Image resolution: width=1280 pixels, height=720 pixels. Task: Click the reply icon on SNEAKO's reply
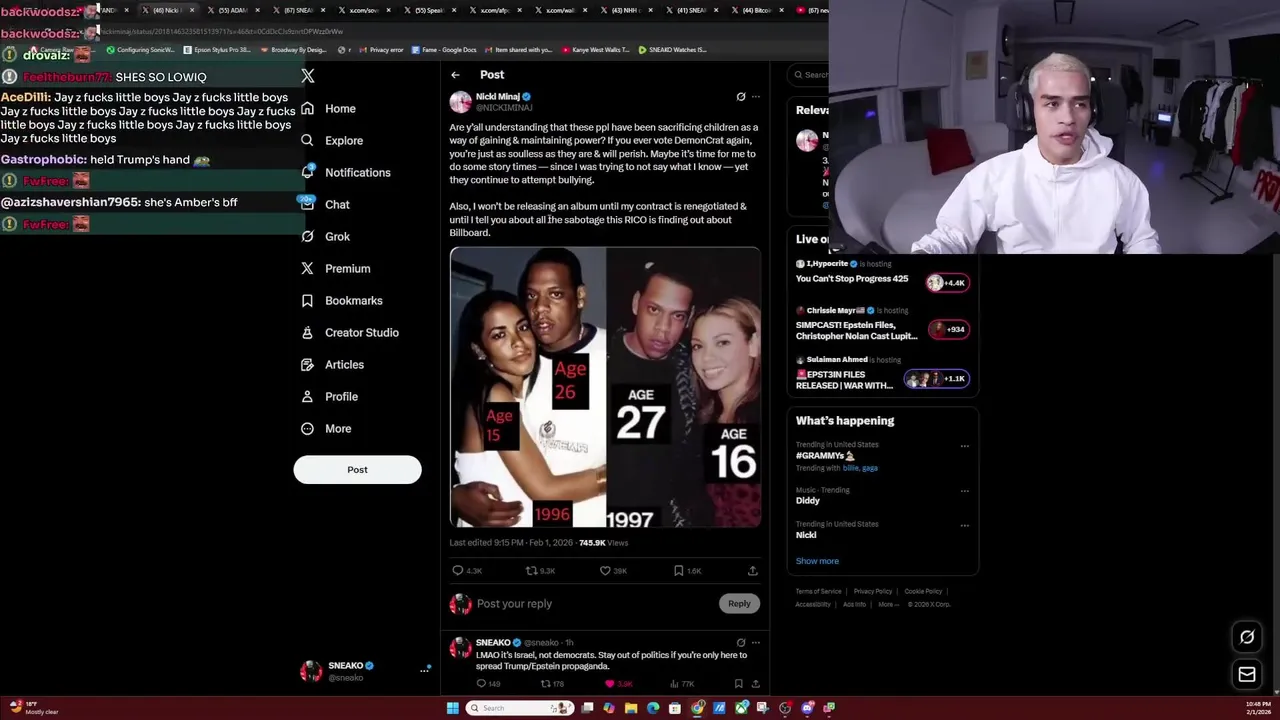pos(481,684)
